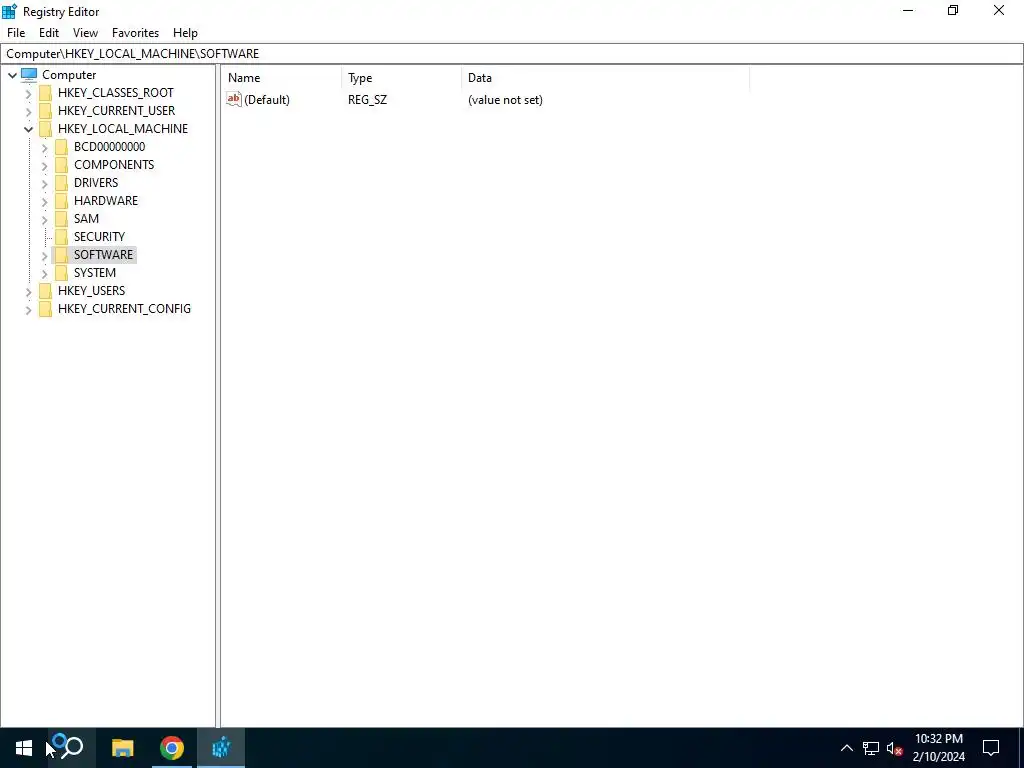This screenshot has height=768, width=1024.
Task: Expand the SYSTEM key
Action: coord(44,273)
